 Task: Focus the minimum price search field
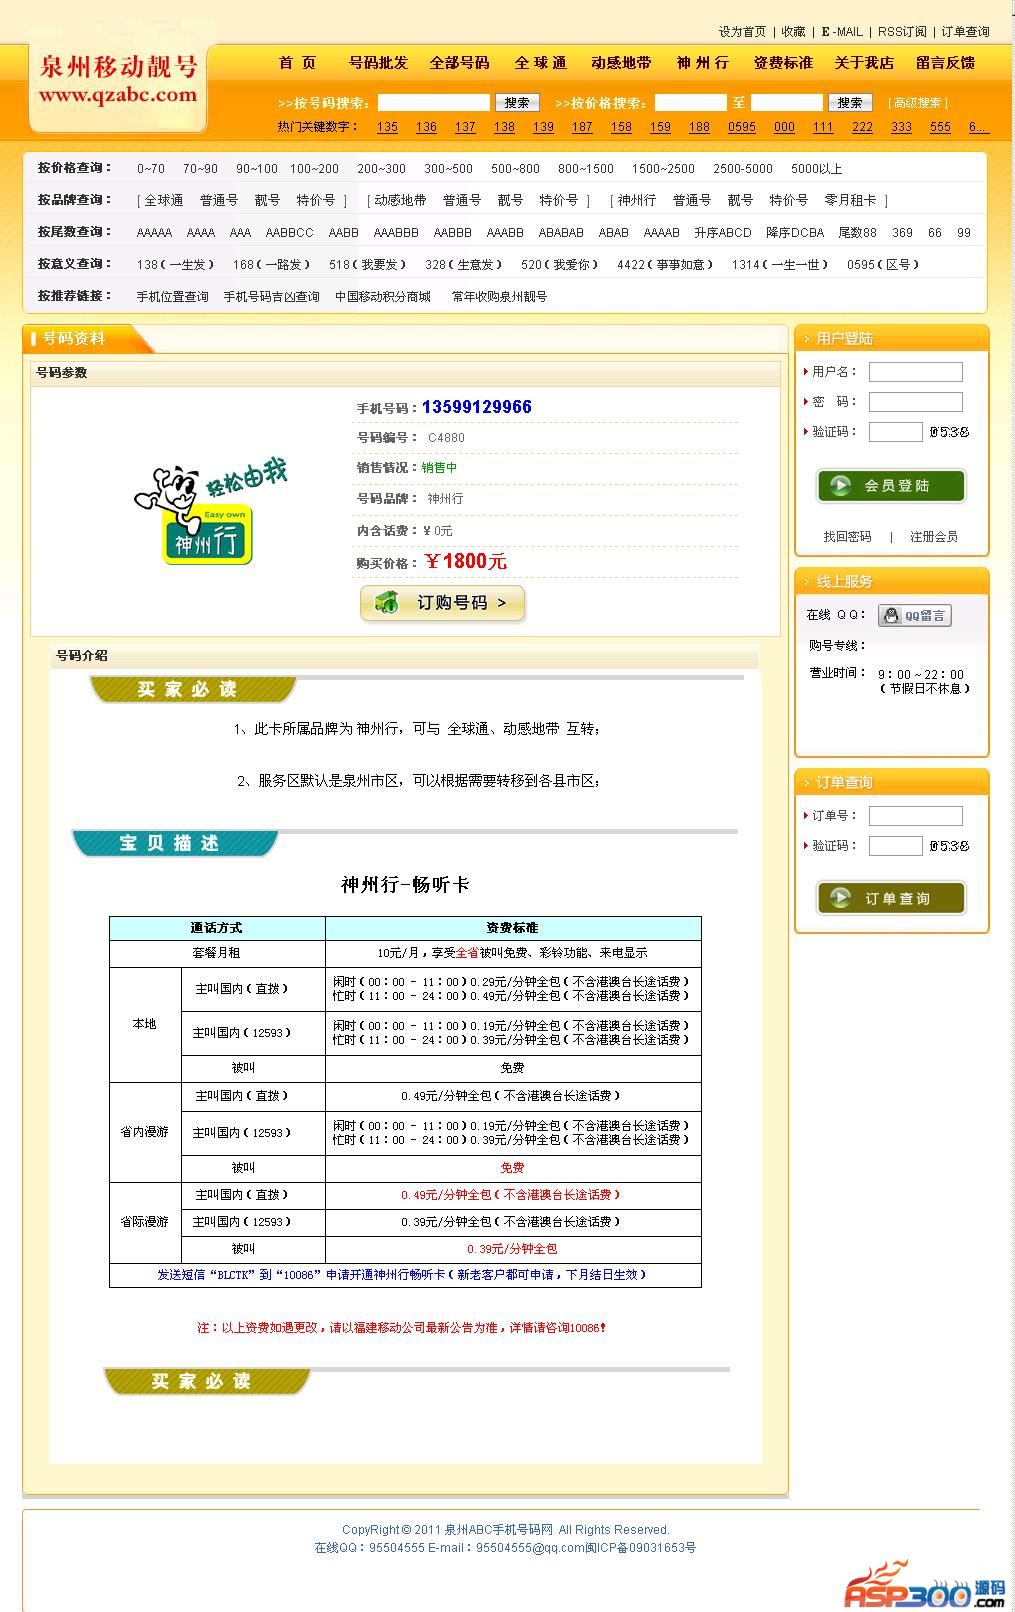(691, 102)
